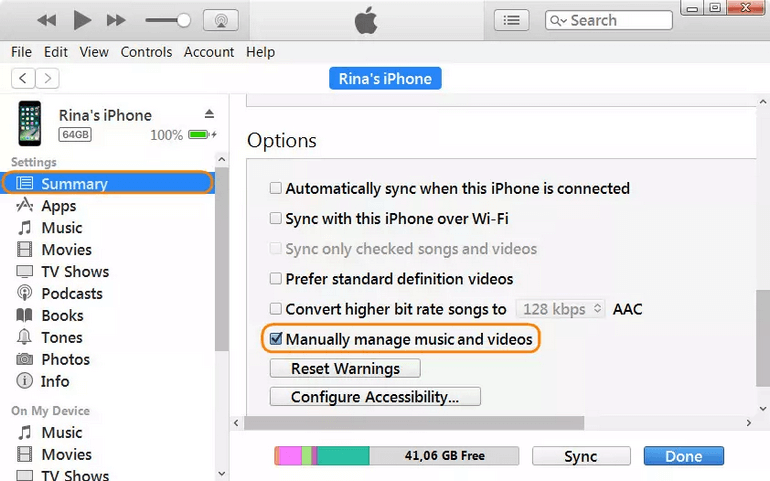Click the search magnifier dropdown icon
The height and width of the screenshot is (481, 770).
(558, 20)
